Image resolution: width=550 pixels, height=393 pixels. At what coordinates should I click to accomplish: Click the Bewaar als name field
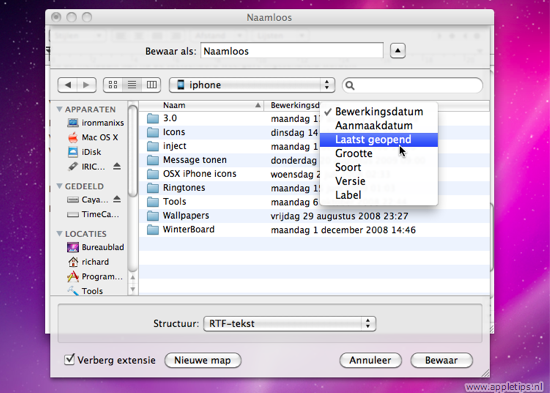pyautogui.click(x=292, y=51)
